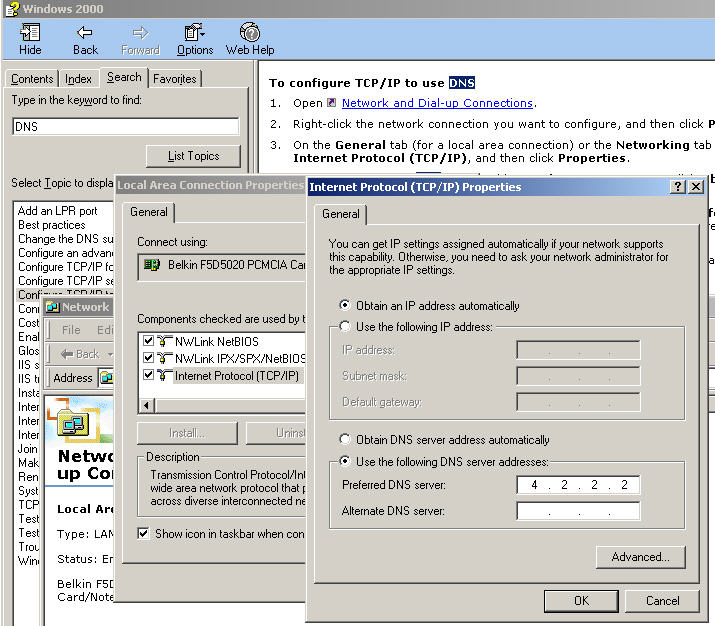This screenshot has width=715, height=626.
Task: Open Web Help from the toolbar
Action: 249,39
